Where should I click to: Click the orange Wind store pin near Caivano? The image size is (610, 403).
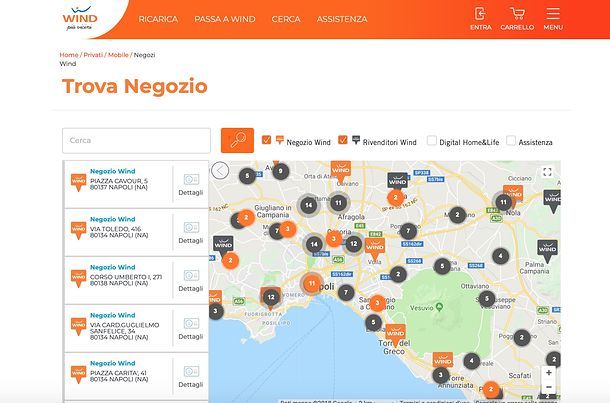341,172
